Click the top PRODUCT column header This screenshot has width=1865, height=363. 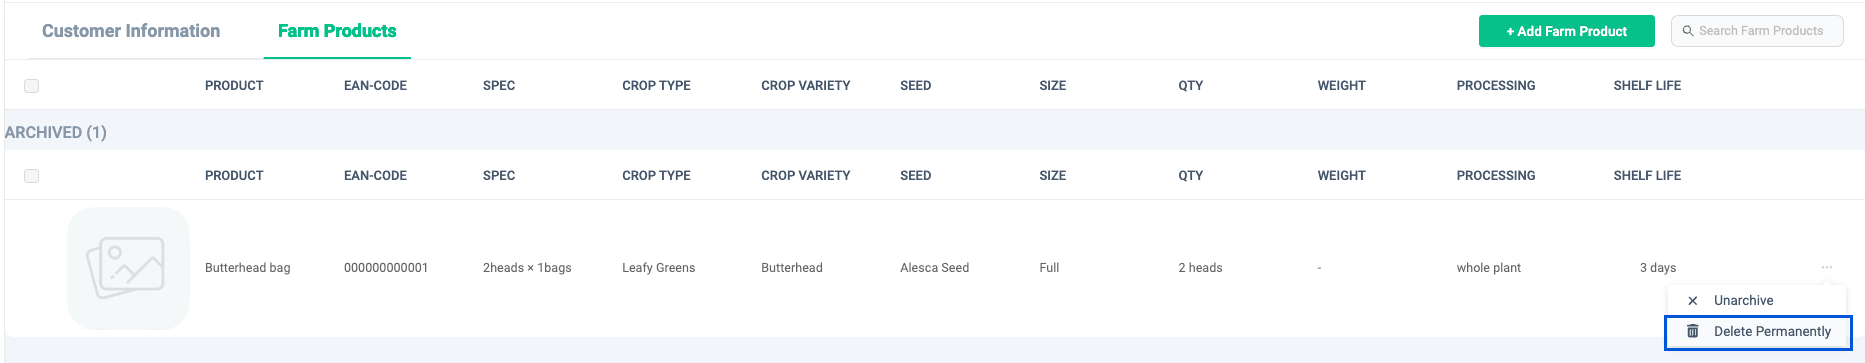pos(234,86)
